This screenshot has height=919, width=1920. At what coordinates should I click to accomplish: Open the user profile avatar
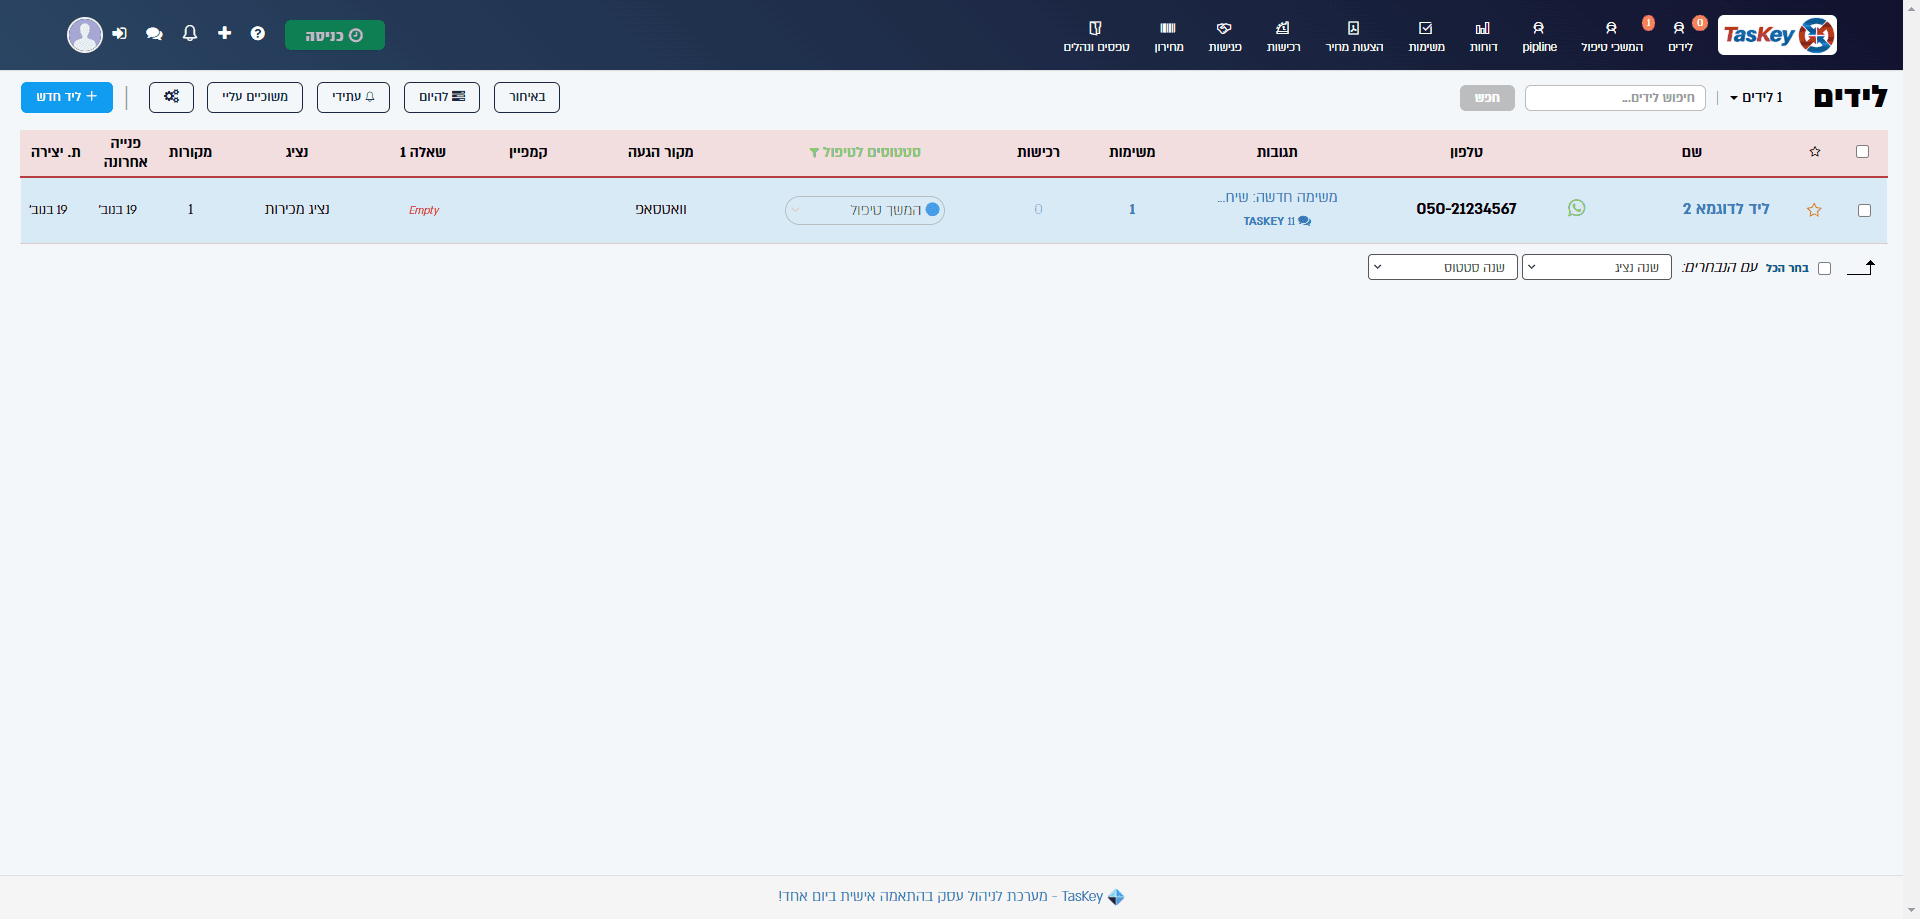[x=85, y=35]
